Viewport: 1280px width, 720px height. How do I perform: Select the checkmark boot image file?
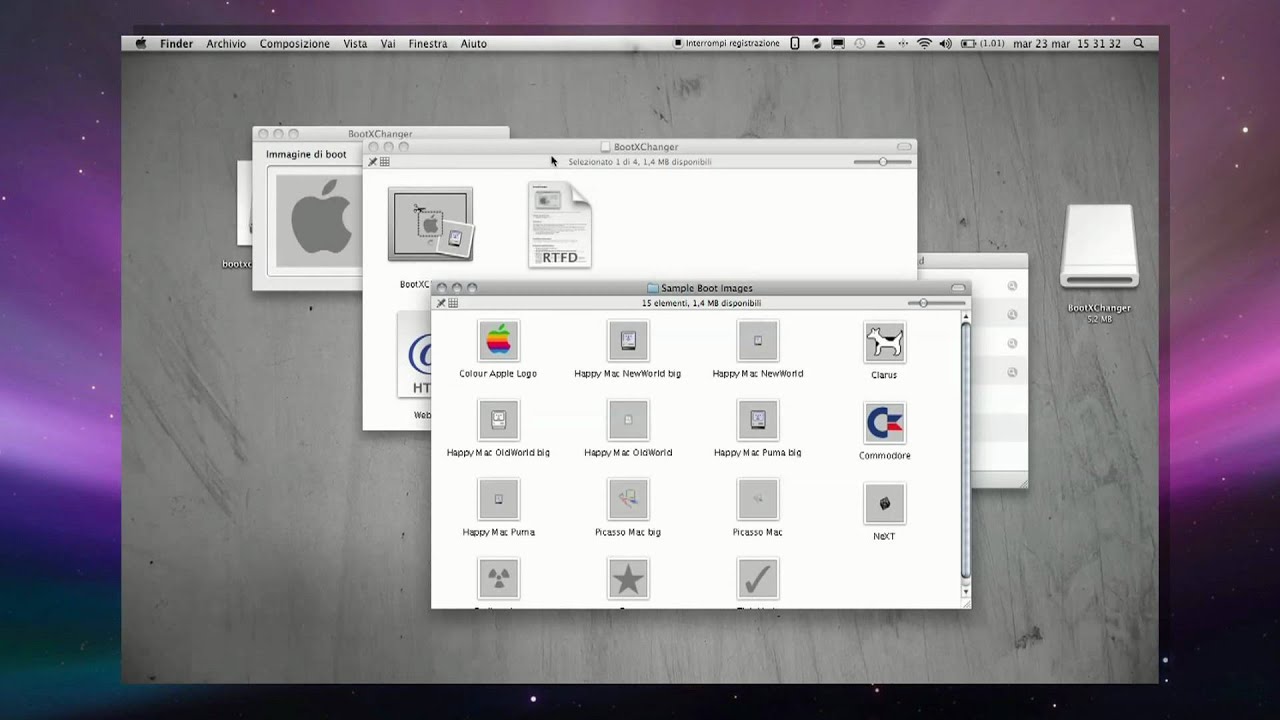click(757, 578)
